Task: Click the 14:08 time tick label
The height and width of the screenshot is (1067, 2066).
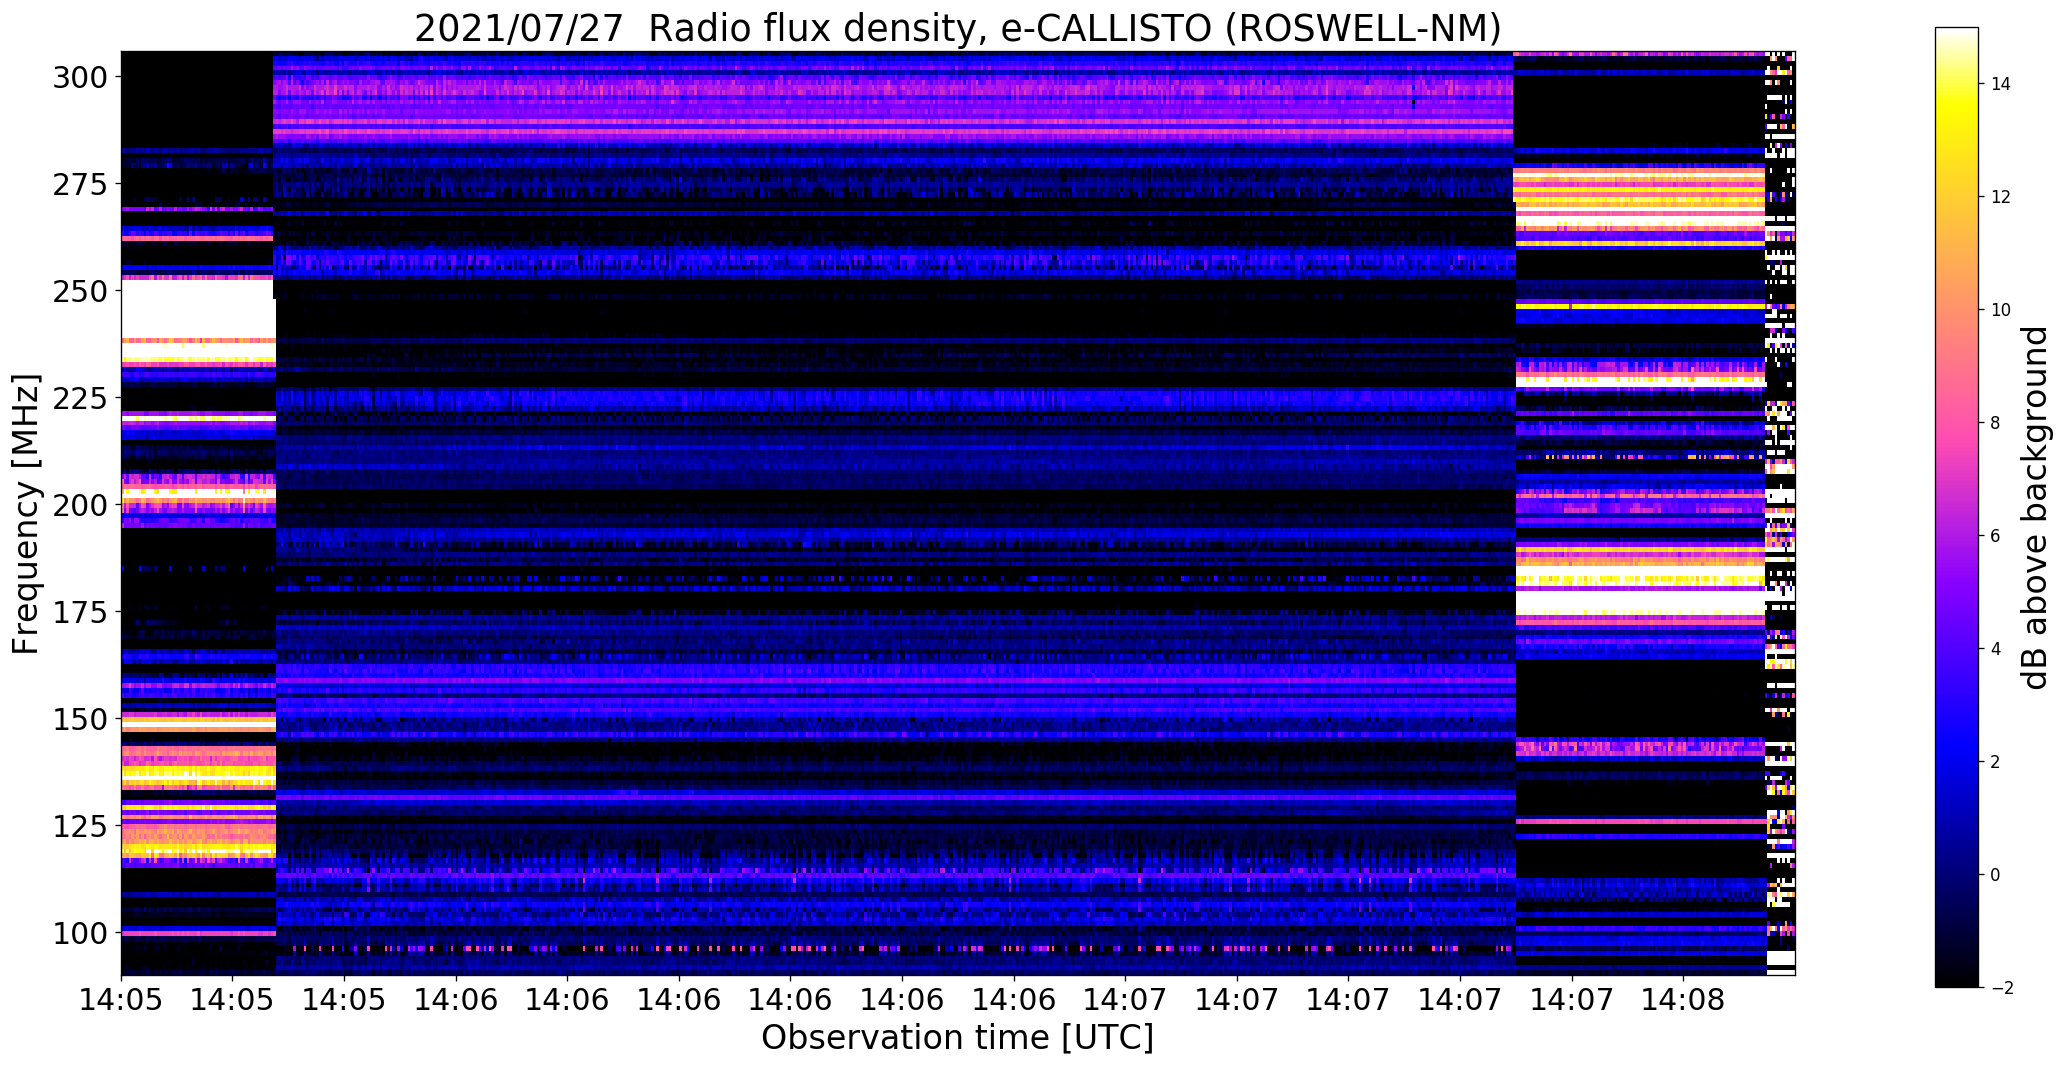Action: [1683, 999]
